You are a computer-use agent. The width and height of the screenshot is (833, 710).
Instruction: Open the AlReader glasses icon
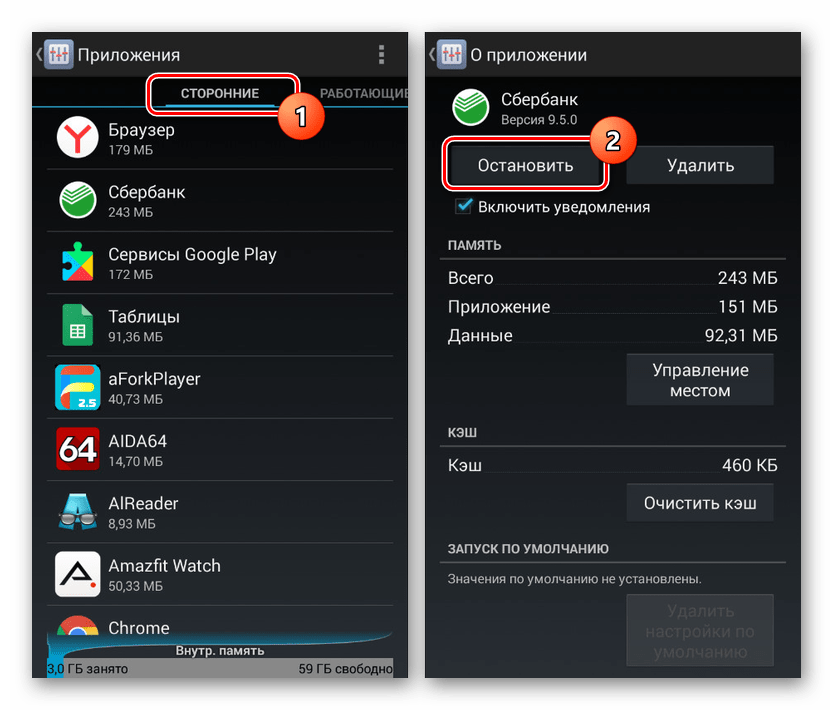pyautogui.click(x=78, y=512)
